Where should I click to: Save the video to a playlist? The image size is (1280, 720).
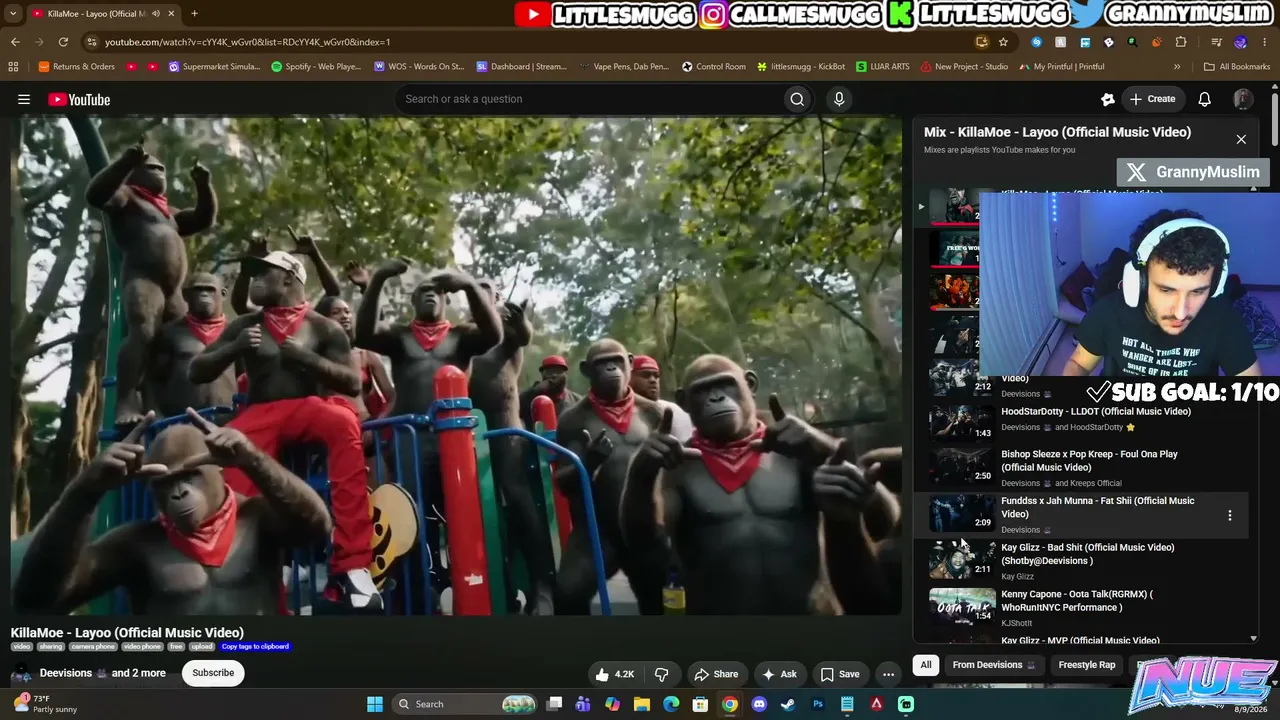pos(840,674)
